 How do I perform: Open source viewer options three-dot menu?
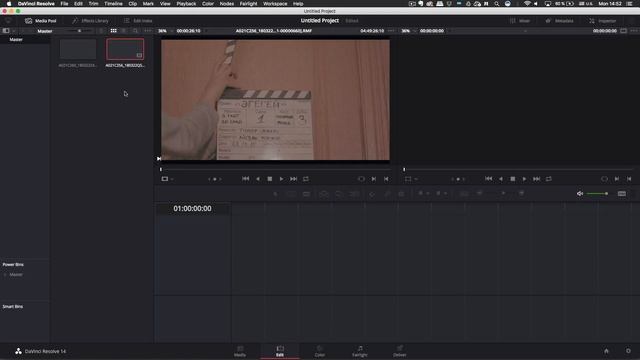click(391, 31)
